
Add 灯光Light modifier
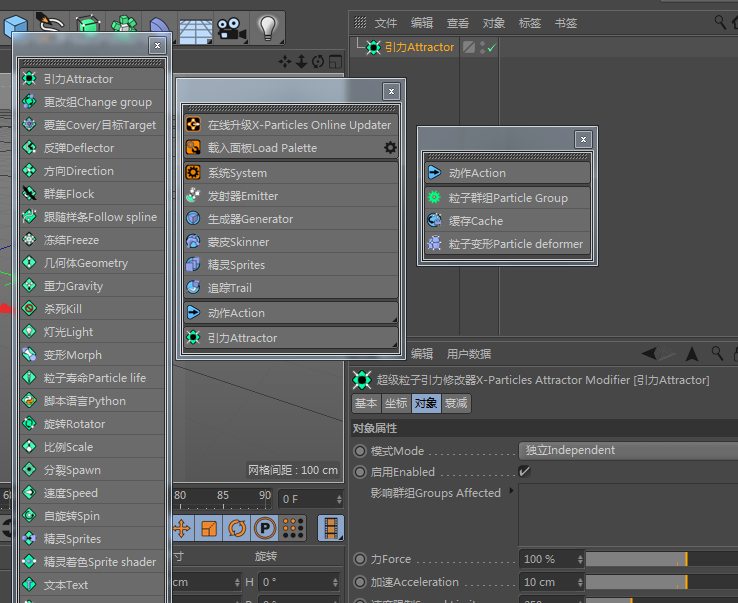click(x=92, y=332)
